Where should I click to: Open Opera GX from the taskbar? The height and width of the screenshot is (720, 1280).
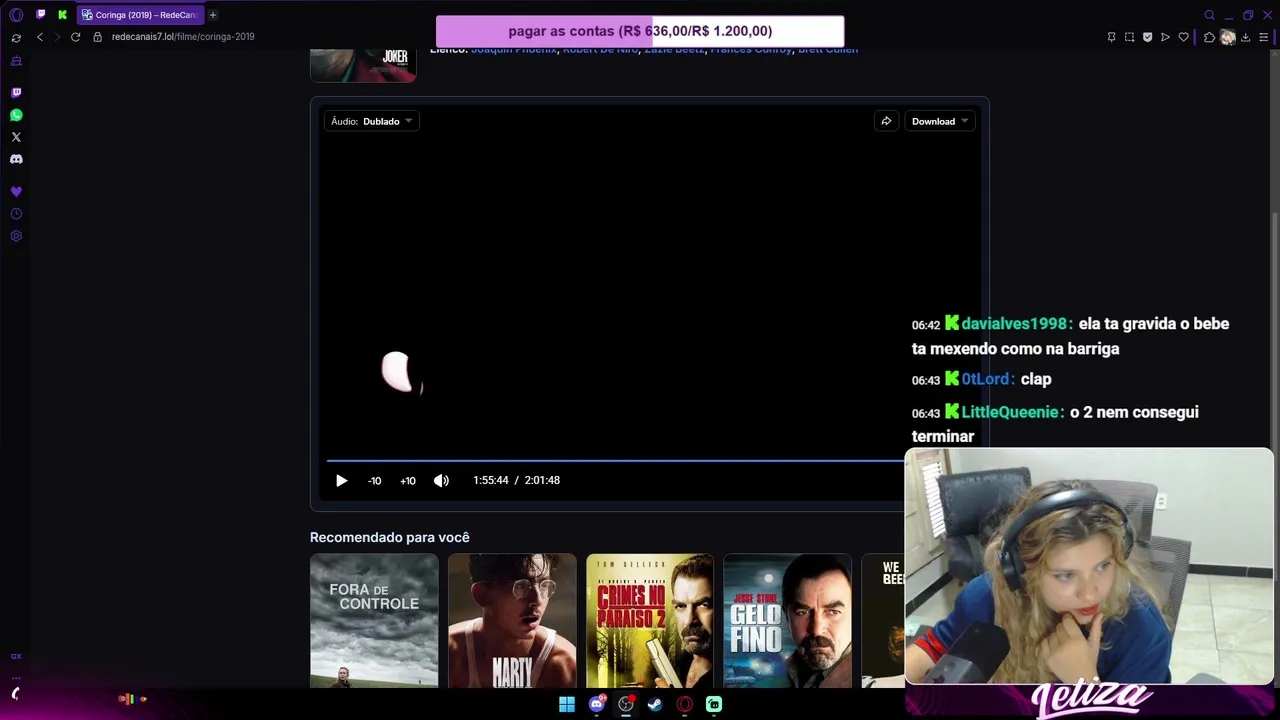[685, 705]
